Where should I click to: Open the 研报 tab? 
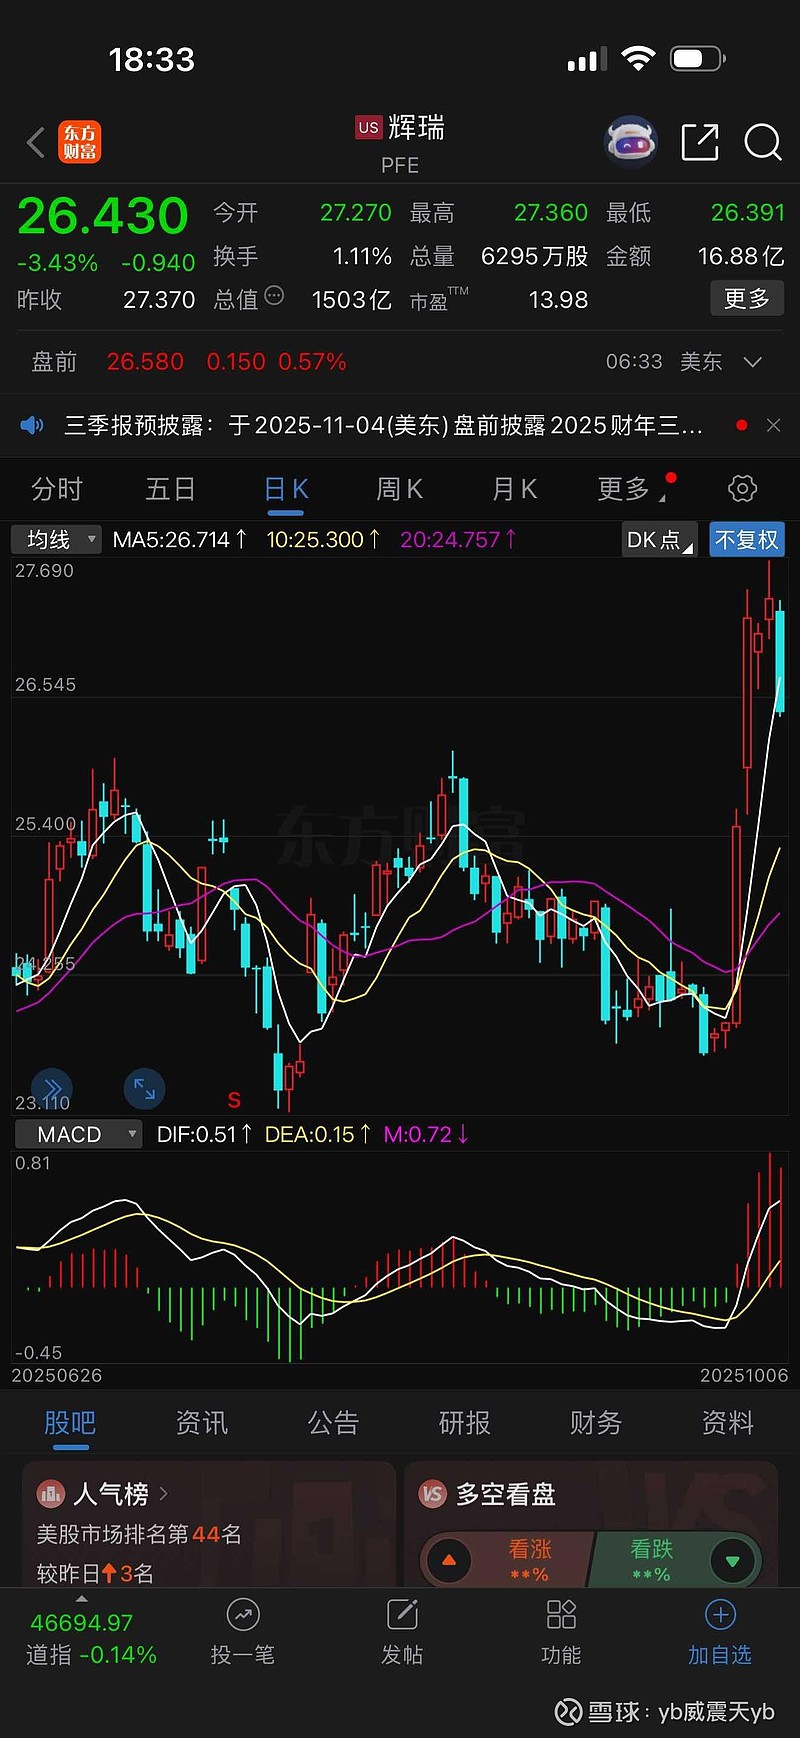point(464,1422)
